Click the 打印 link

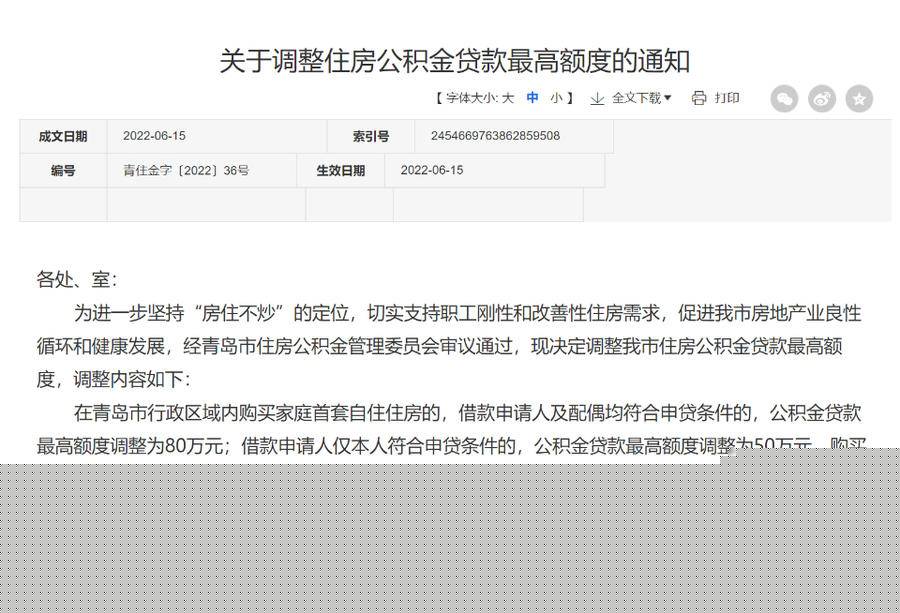point(727,98)
